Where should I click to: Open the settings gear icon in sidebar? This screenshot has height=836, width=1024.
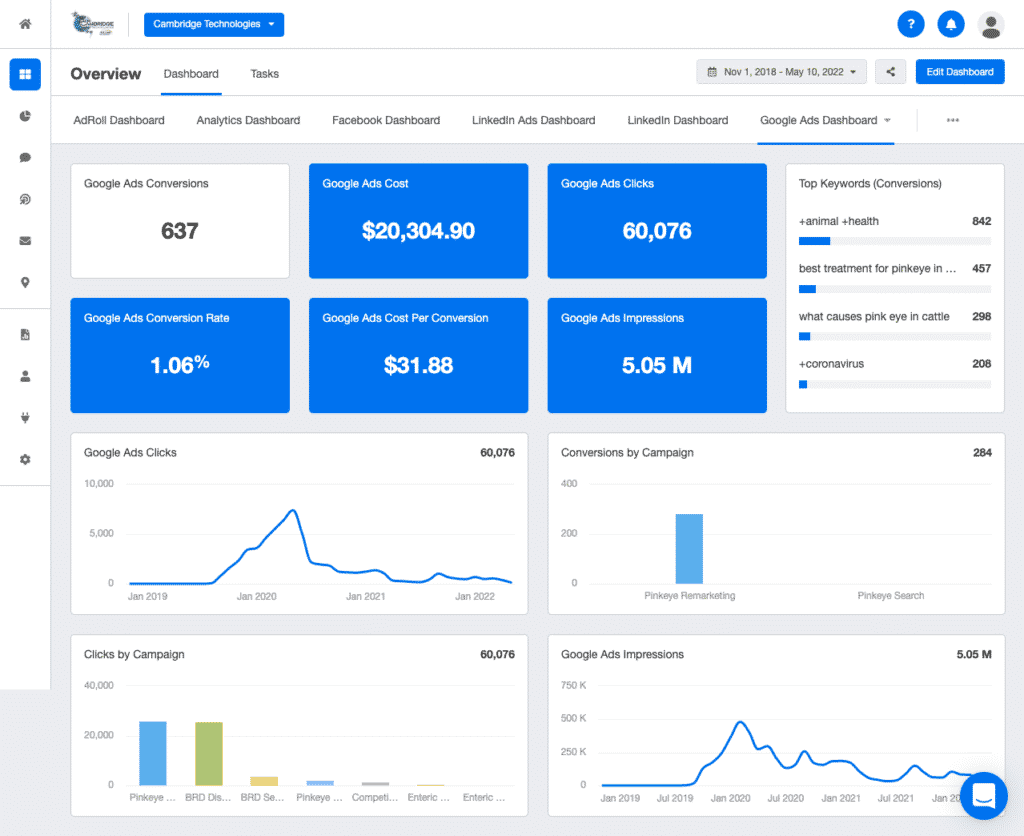[x=25, y=460]
